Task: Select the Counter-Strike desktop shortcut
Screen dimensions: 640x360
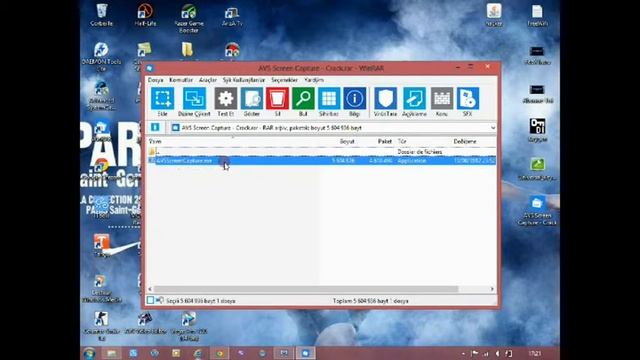Action: (x=102, y=326)
